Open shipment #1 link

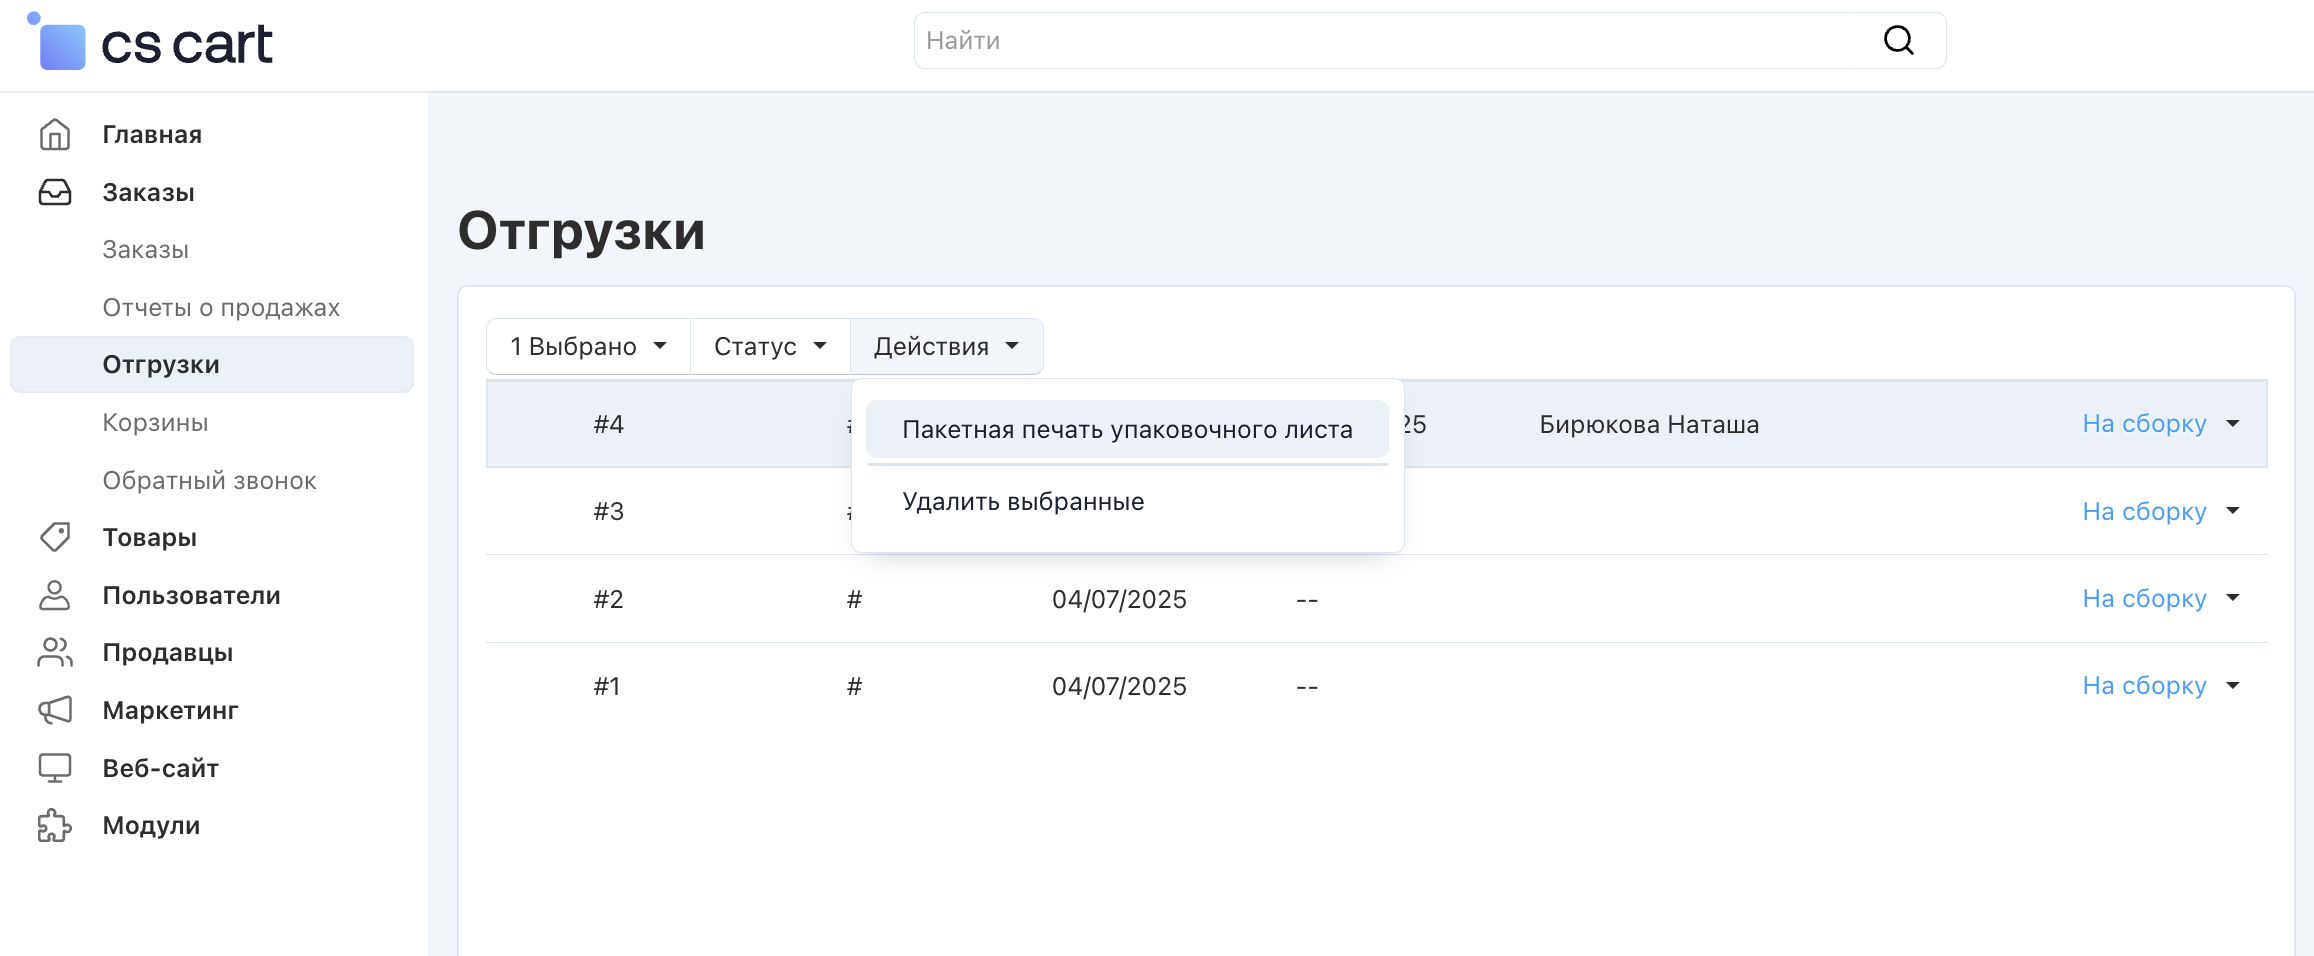pos(607,686)
